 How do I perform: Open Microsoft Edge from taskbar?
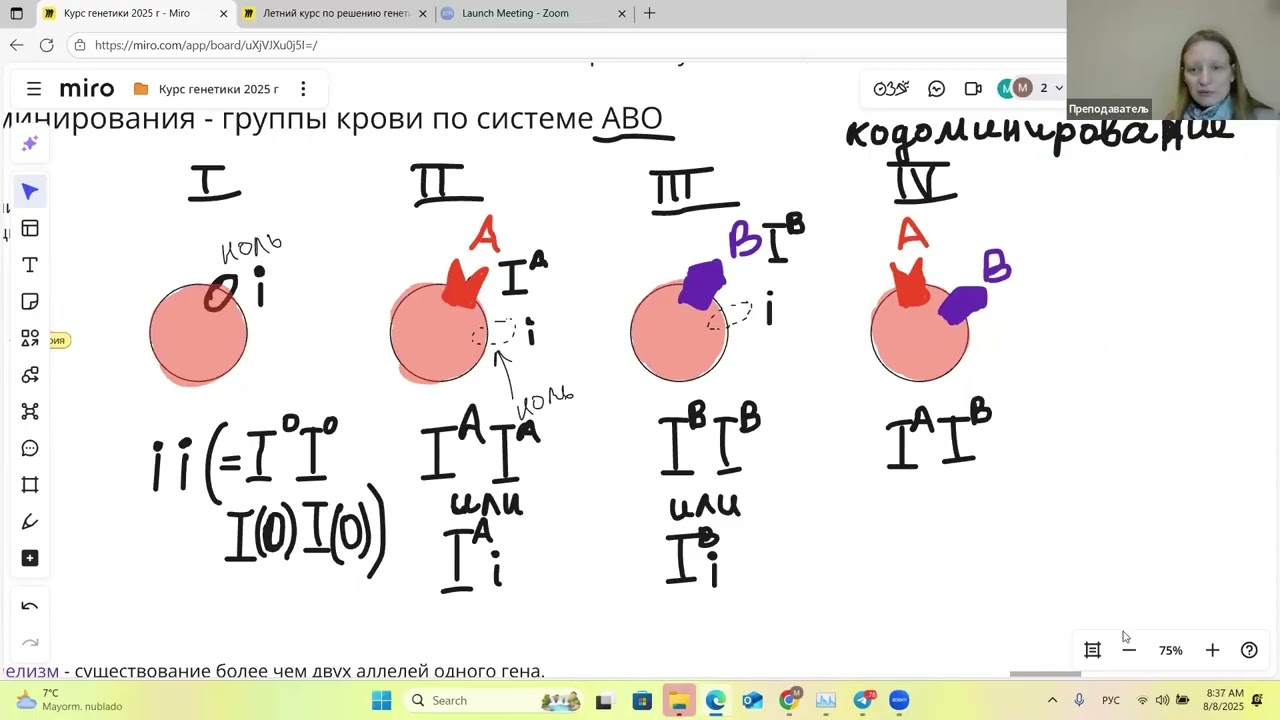click(x=716, y=701)
